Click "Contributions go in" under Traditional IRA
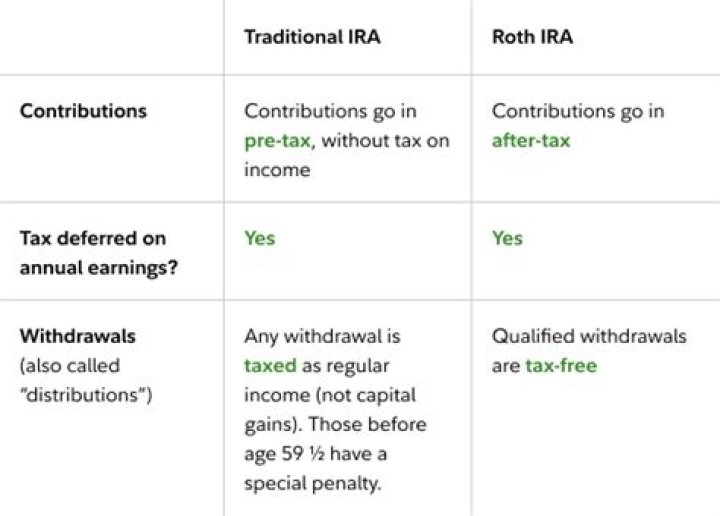The image size is (720, 516). coord(330,111)
